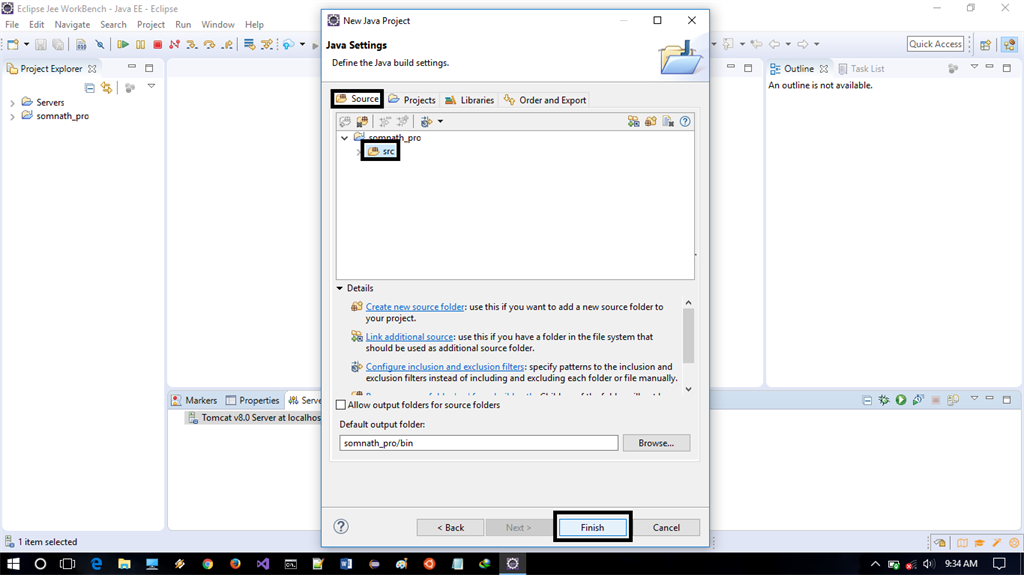Select the Source tab
The image size is (1024, 575).
357,99
